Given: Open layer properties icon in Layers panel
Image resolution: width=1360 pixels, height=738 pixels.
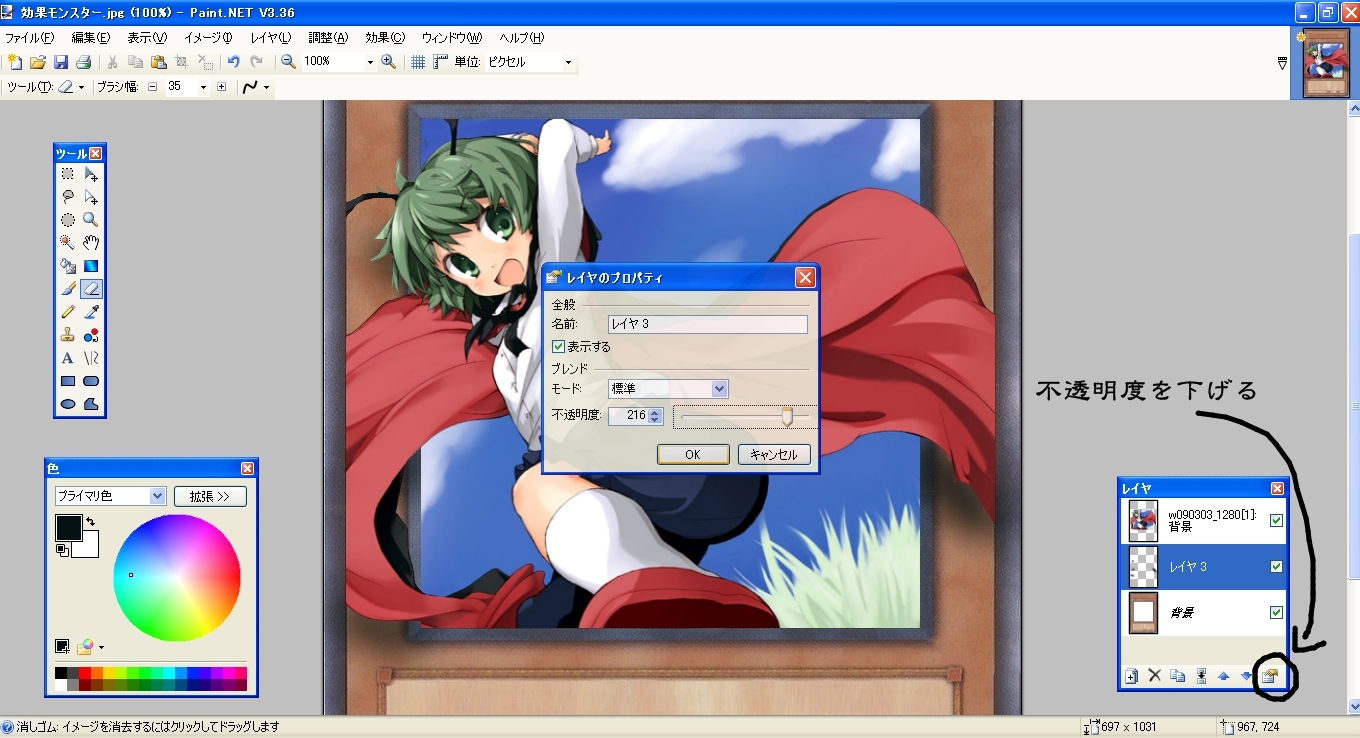Looking at the screenshot, I should pos(1270,676).
